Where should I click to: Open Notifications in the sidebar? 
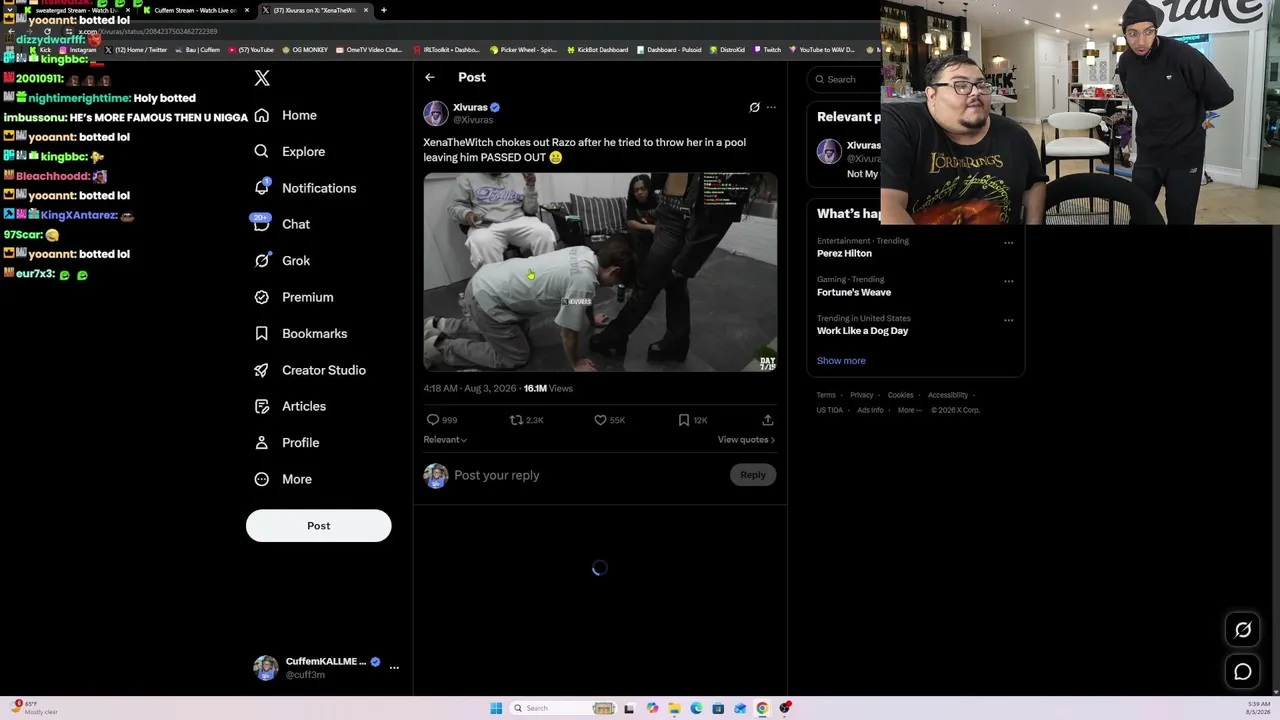(x=305, y=188)
